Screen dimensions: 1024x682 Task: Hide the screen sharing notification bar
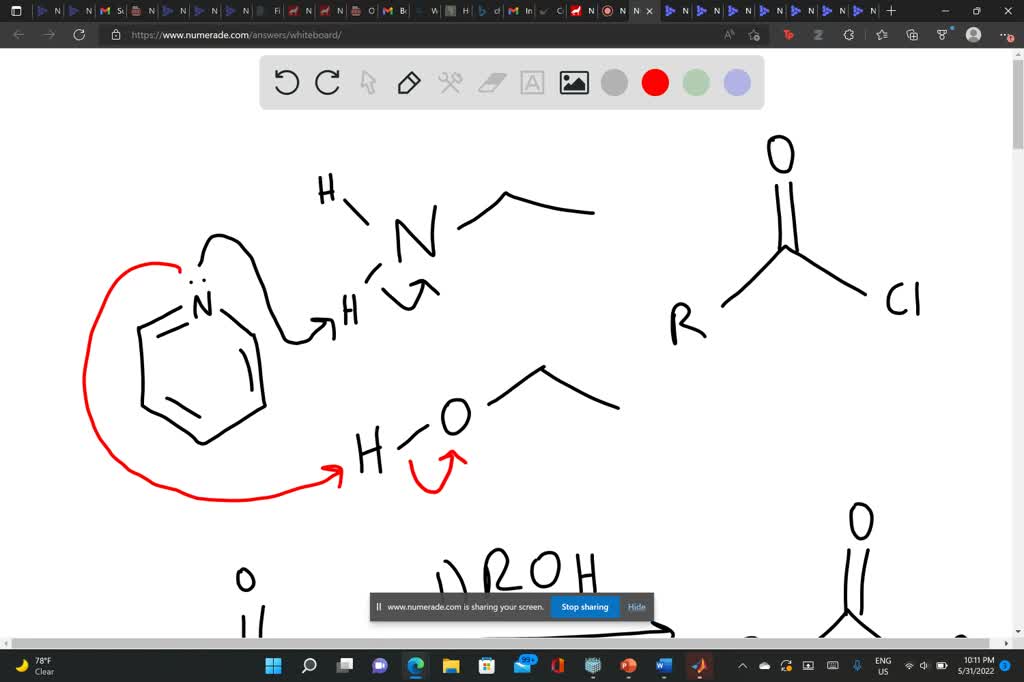coord(636,606)
